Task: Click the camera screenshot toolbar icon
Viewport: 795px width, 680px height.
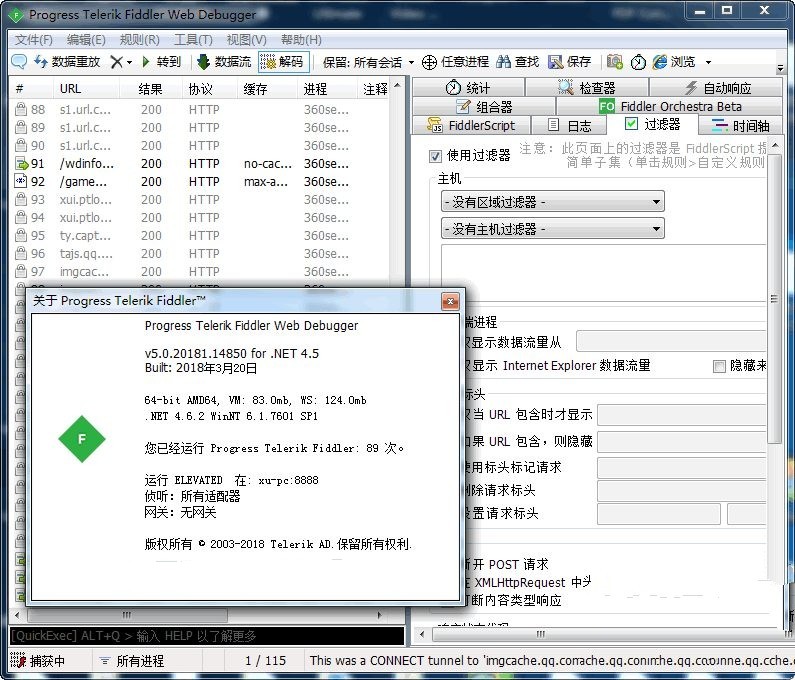Action: tap(615, 62)
